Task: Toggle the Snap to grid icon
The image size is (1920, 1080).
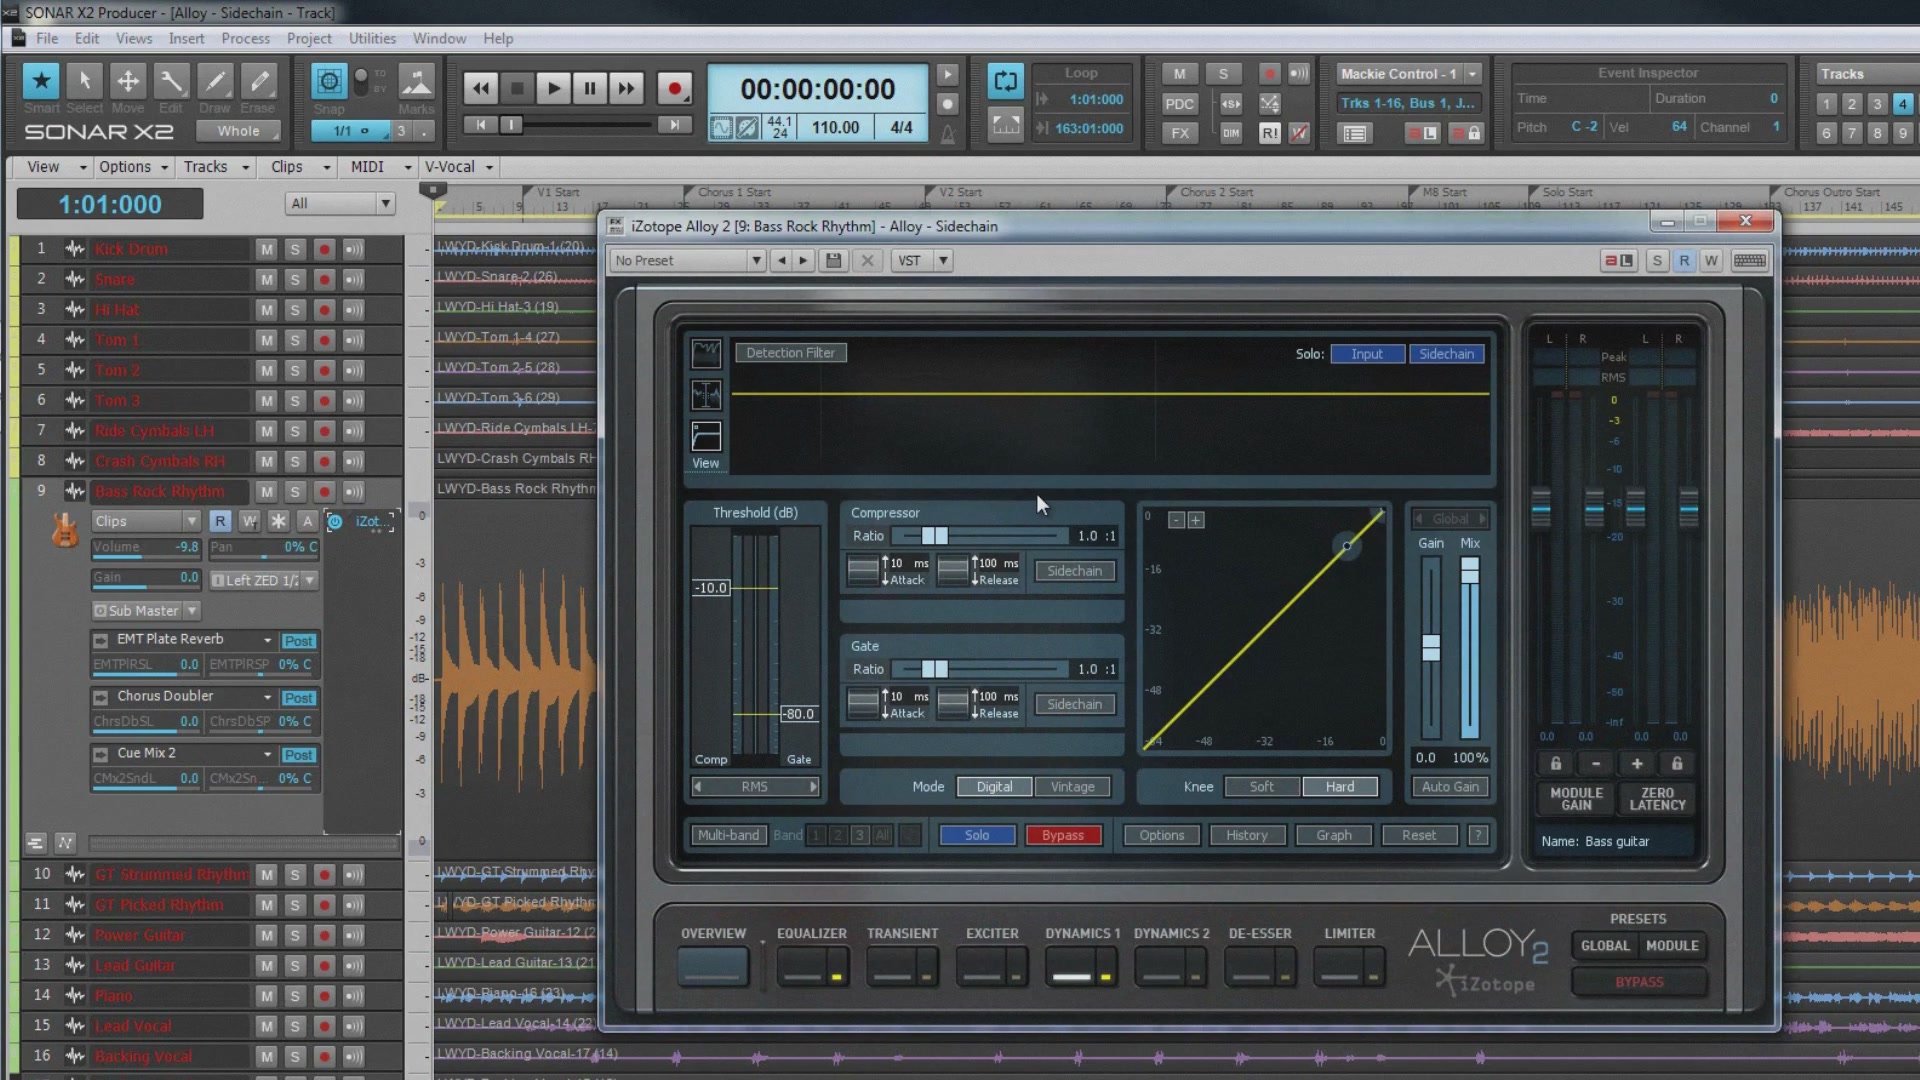Action: [329, 81]
